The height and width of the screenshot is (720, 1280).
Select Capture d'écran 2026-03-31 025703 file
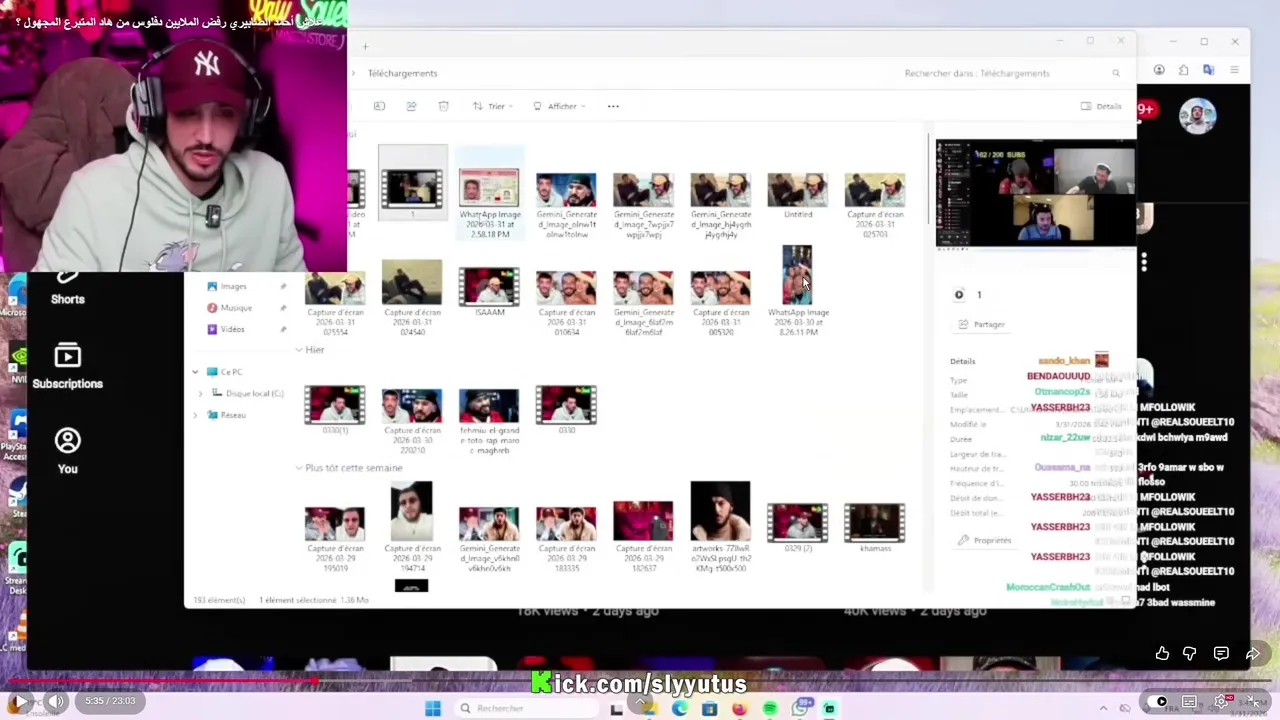click(875, 204)
